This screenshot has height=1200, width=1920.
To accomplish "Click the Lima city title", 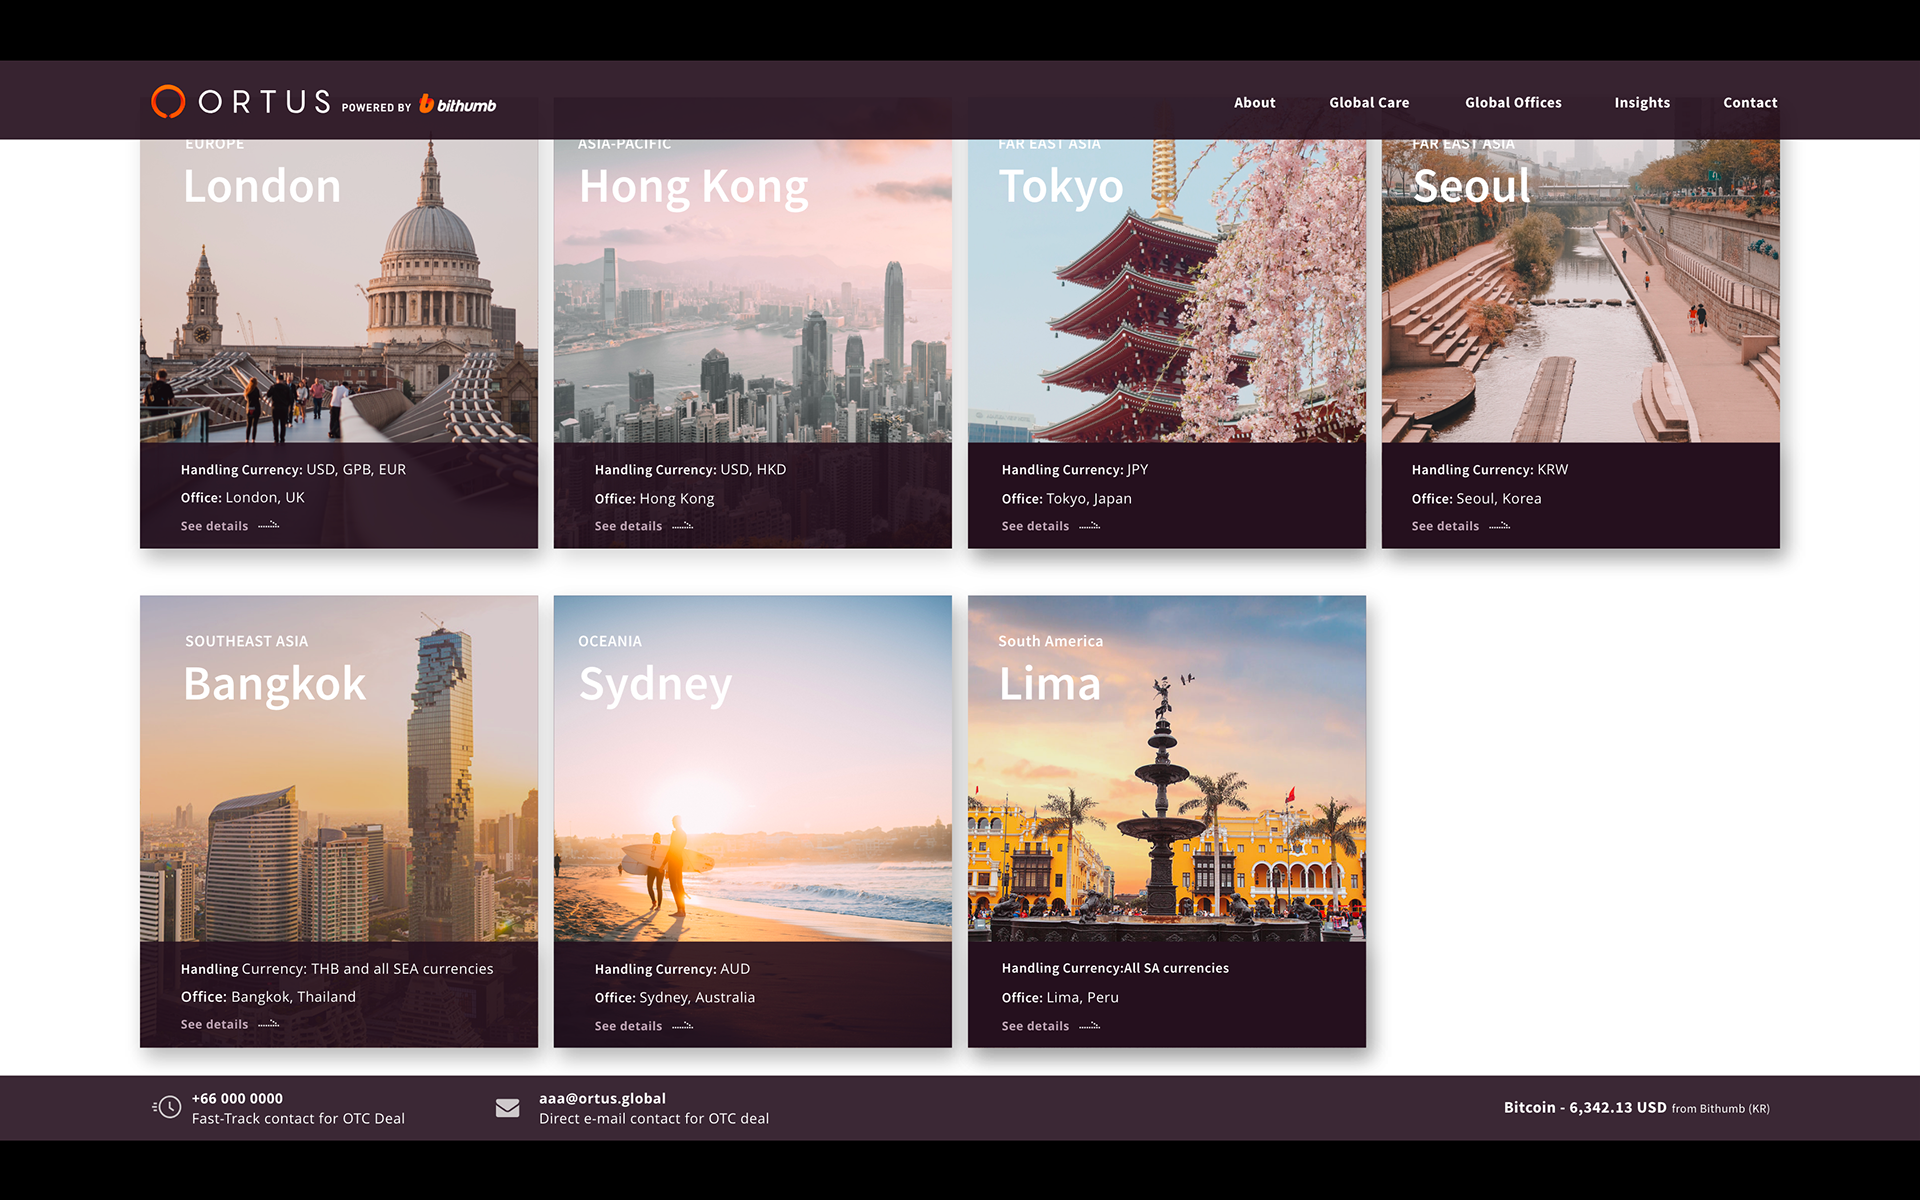I will [1050, 684].
